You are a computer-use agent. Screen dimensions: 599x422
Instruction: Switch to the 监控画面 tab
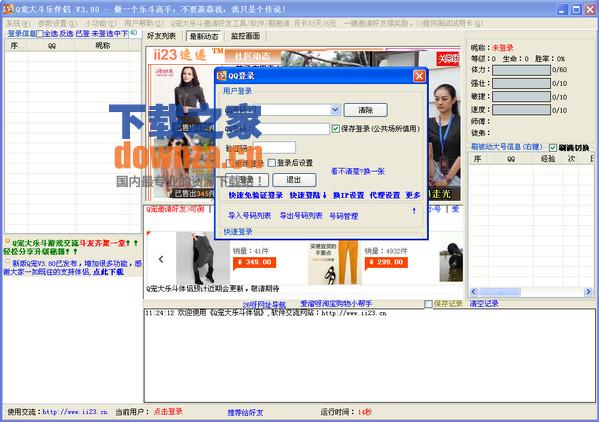coord(245,36)
